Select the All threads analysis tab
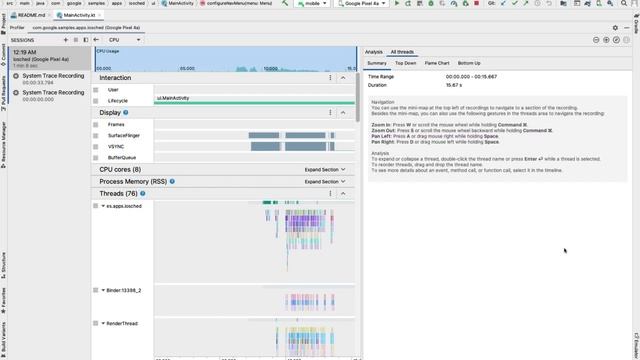 pos(402,52)
